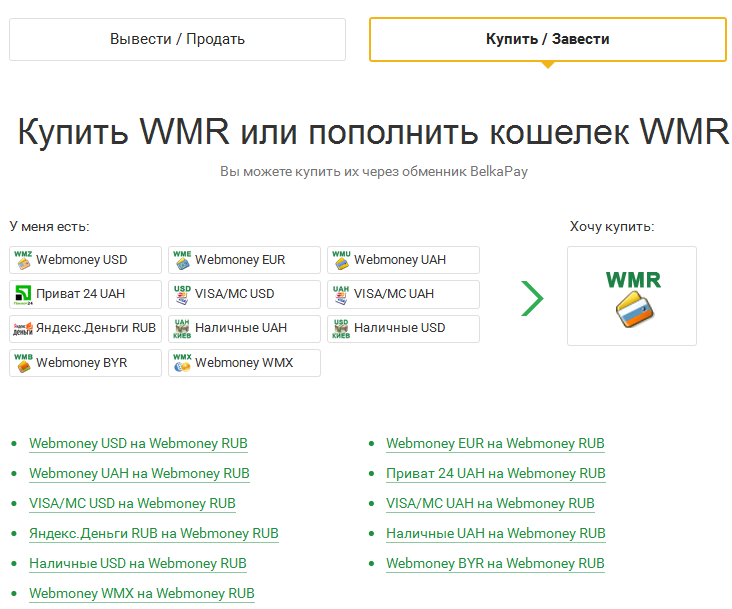Click the USD card icon beside VISA/MC USD
The image size is (732, 609).
[x=182, y=294]
